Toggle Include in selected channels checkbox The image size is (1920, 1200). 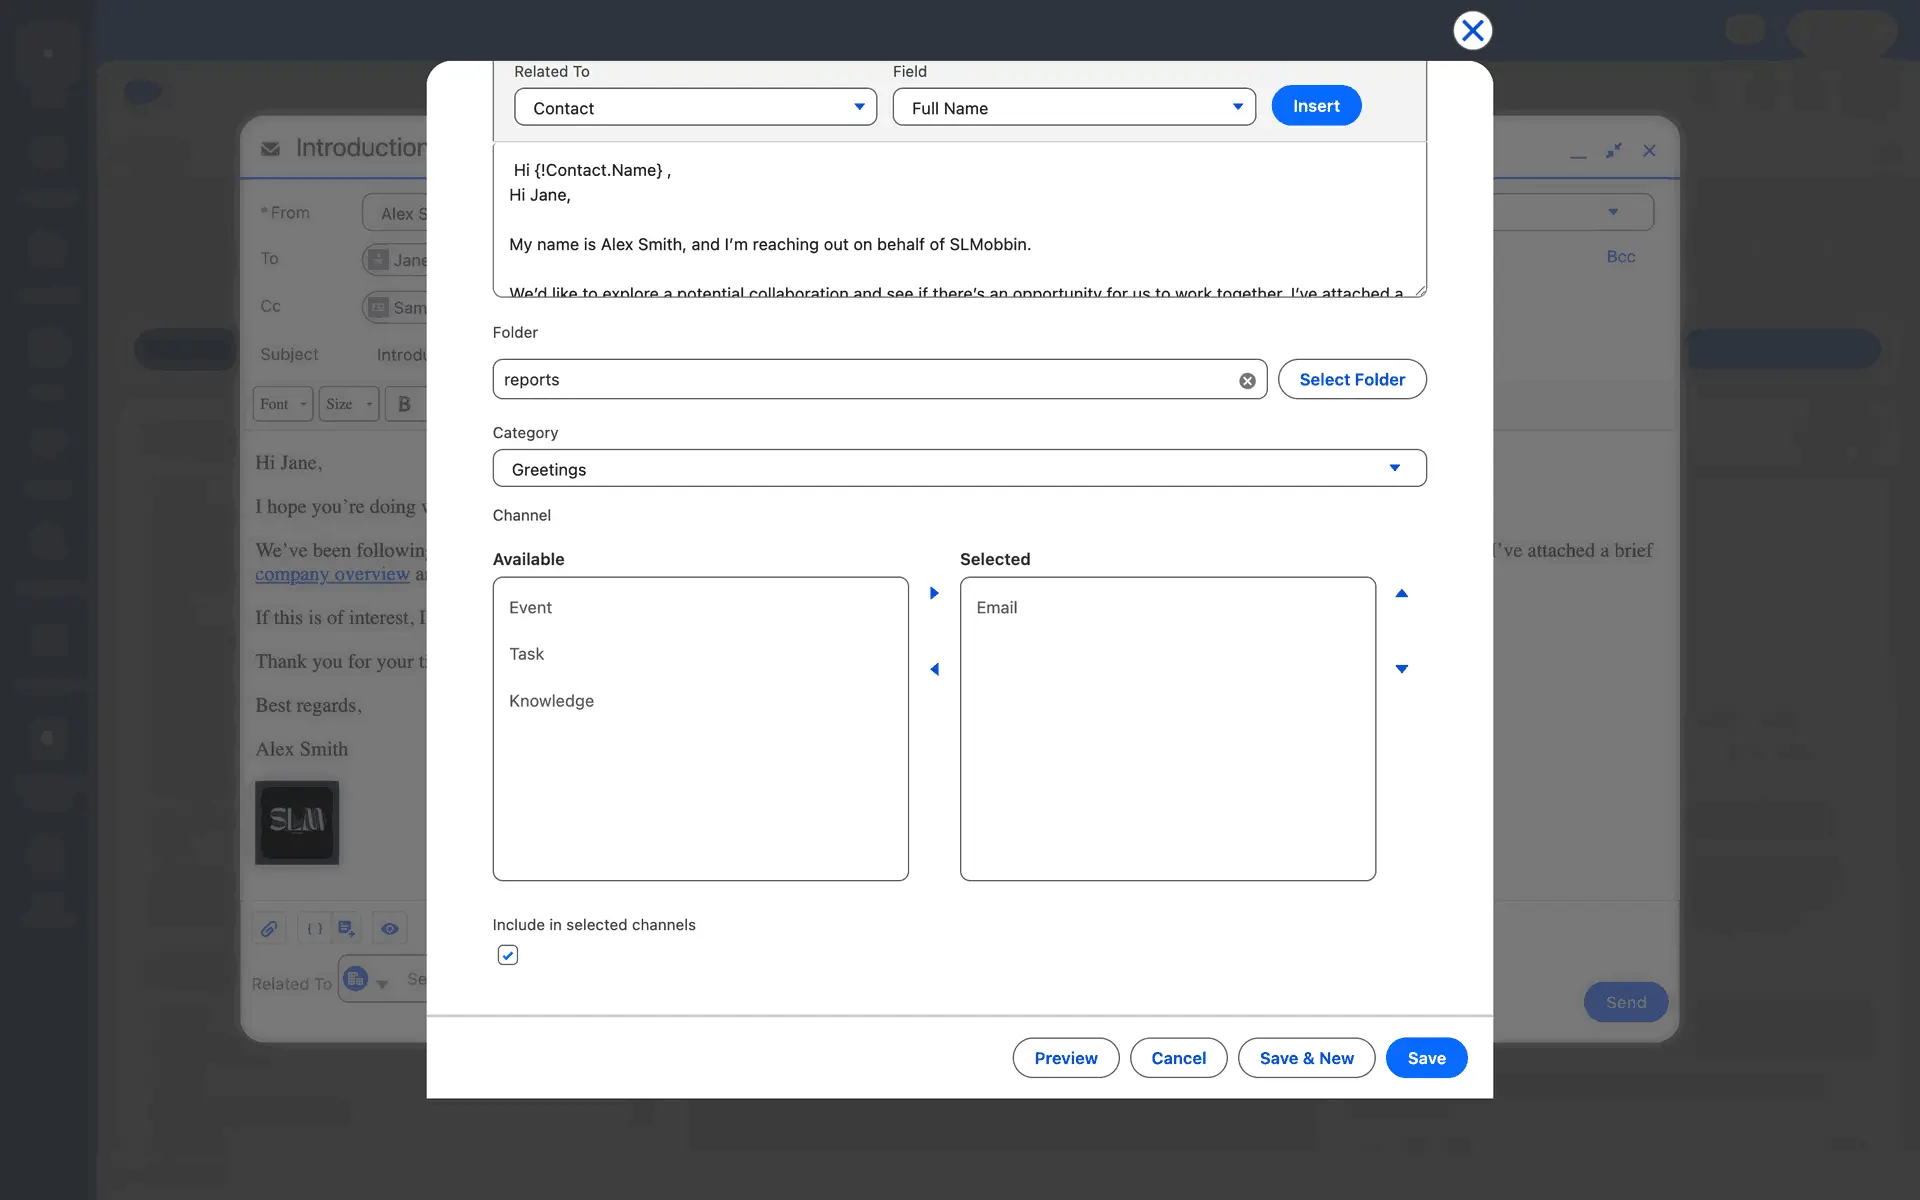pyautogui.click(x=508, y=955)
